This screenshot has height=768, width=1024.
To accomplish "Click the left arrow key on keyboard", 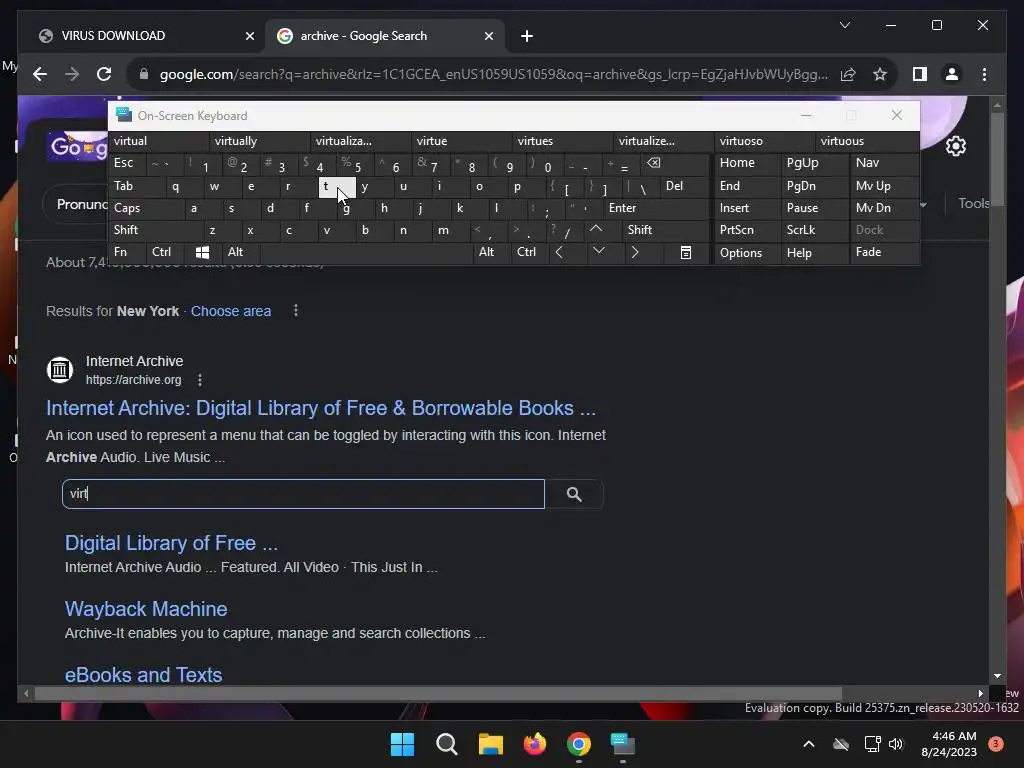I will pos(559,252).
